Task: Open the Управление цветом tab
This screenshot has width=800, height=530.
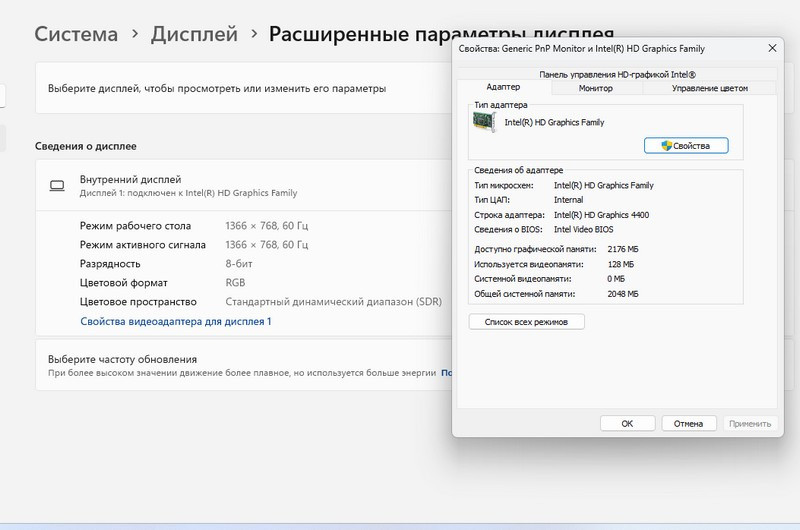Action: (710, 88)
